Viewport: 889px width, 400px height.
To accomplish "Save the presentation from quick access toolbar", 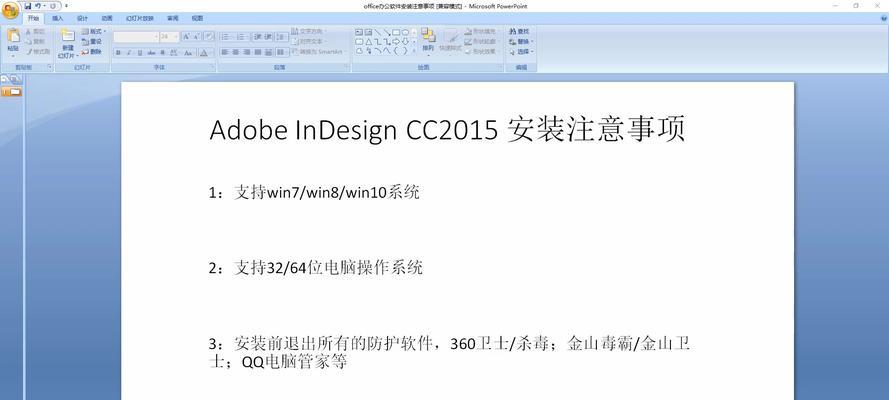I will pos(28,6).
